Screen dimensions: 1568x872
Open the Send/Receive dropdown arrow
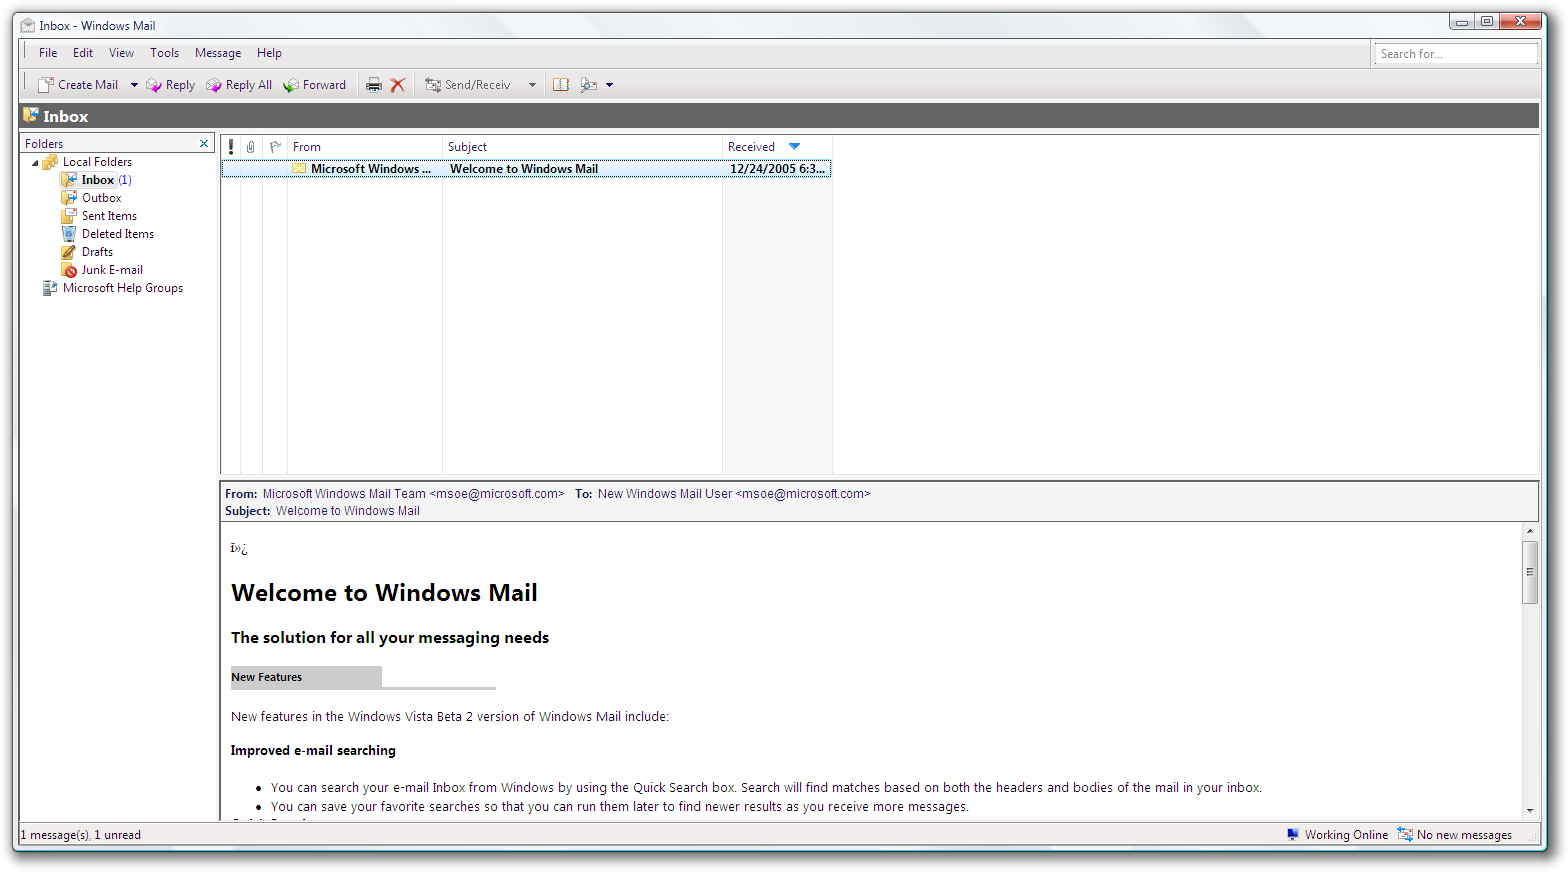pyautogui.click(x=532, y=85)
